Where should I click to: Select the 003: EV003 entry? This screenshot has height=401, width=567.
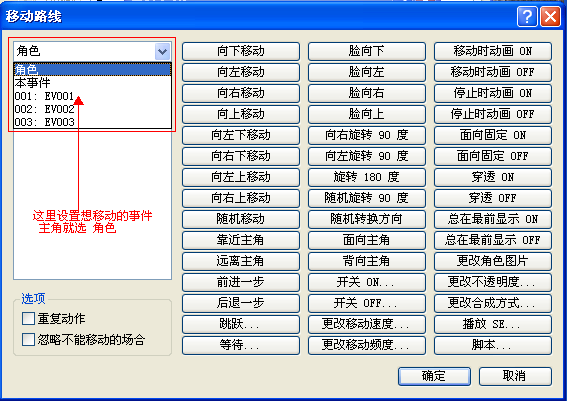click(92, 122)
